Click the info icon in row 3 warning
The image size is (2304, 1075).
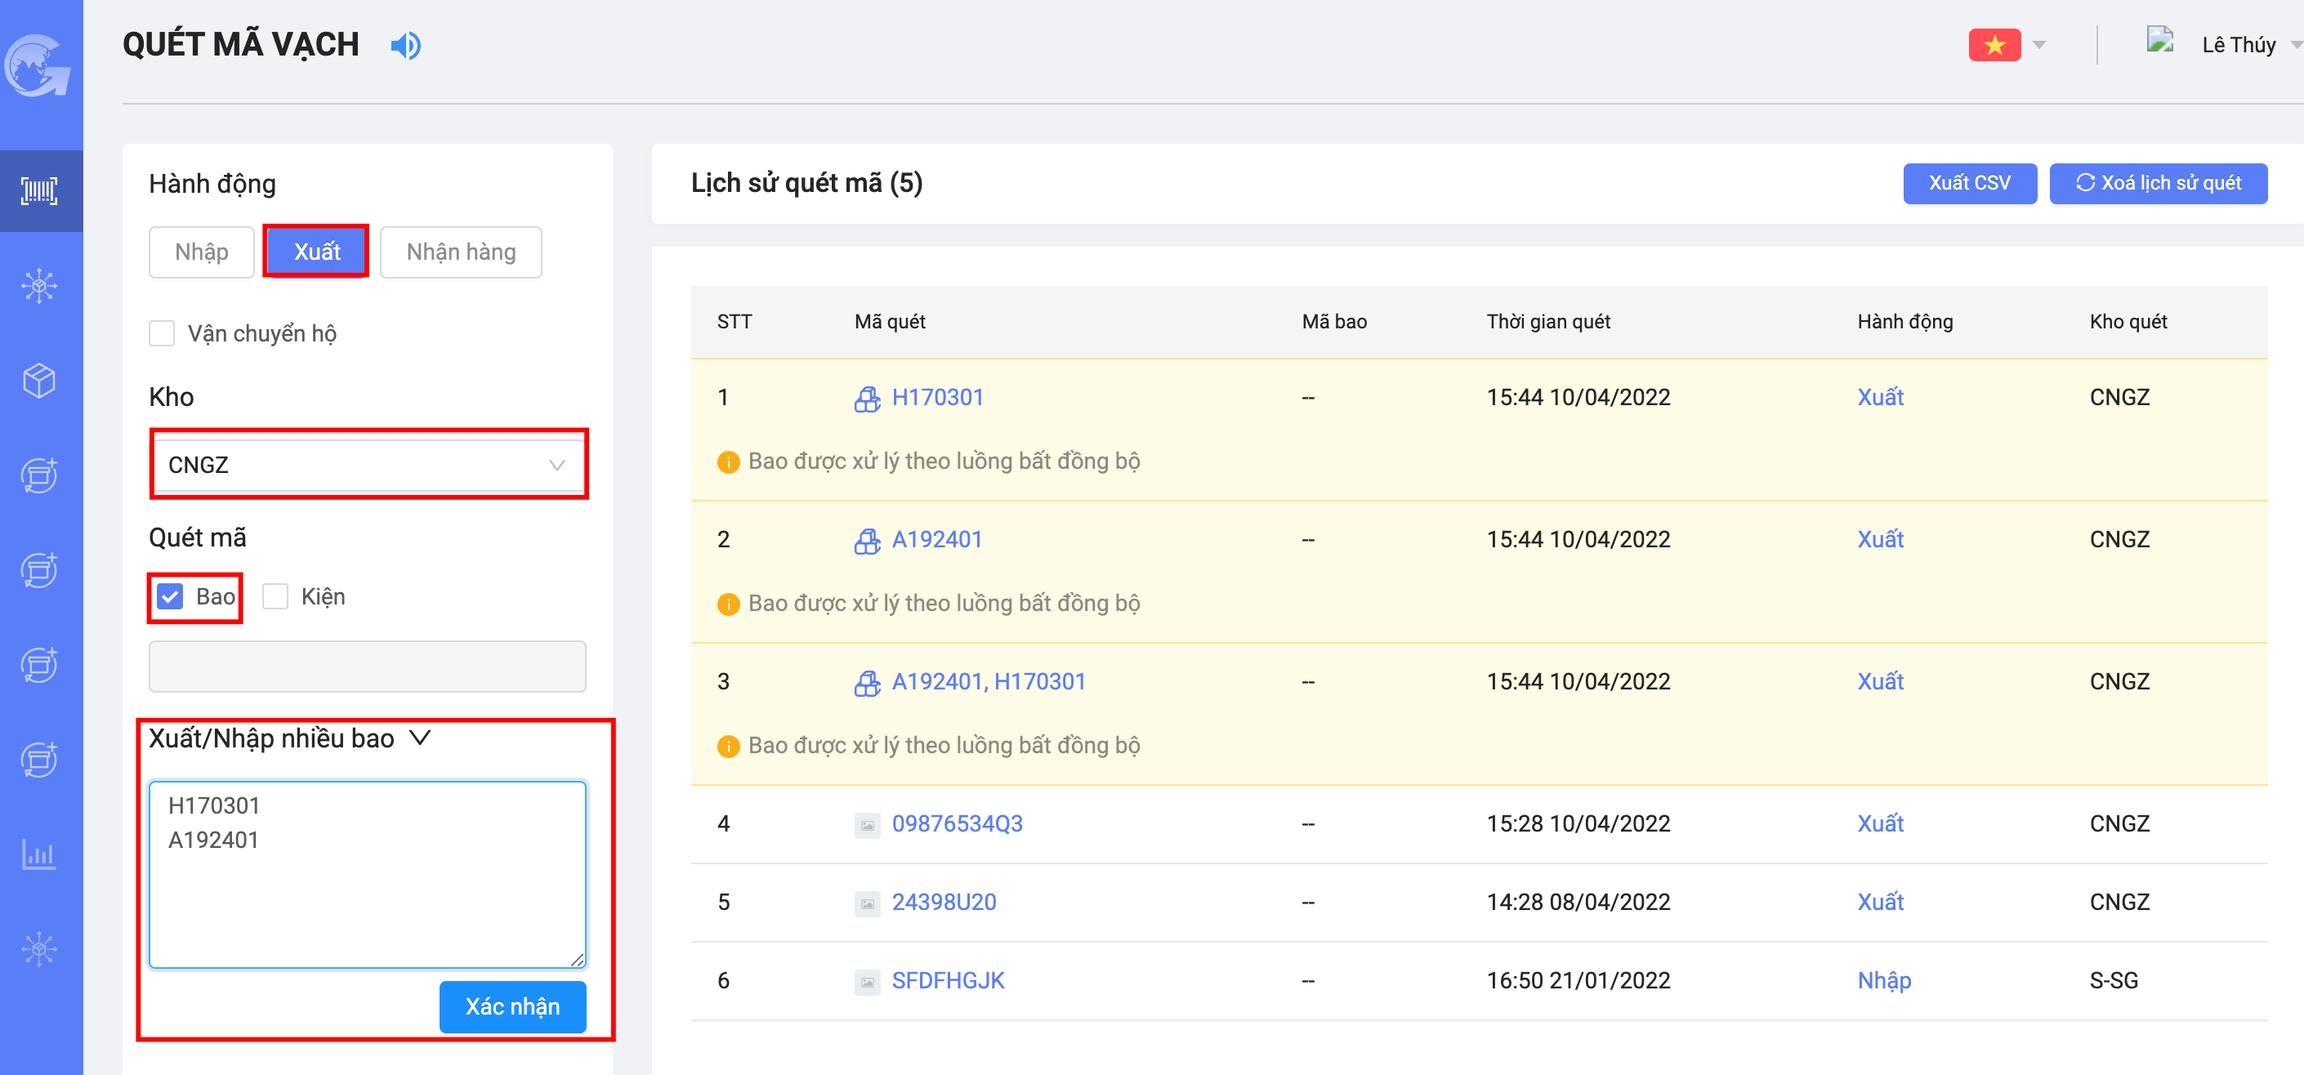pyautogui.click(x=728, y=746)
